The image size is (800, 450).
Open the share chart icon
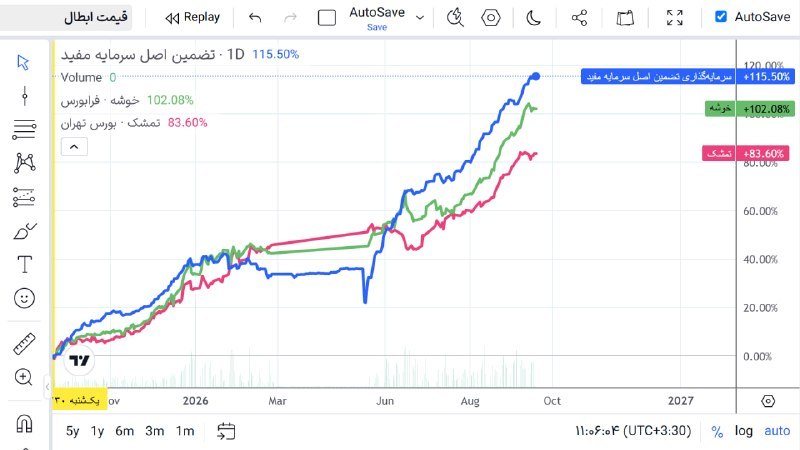tap(579, 18)
